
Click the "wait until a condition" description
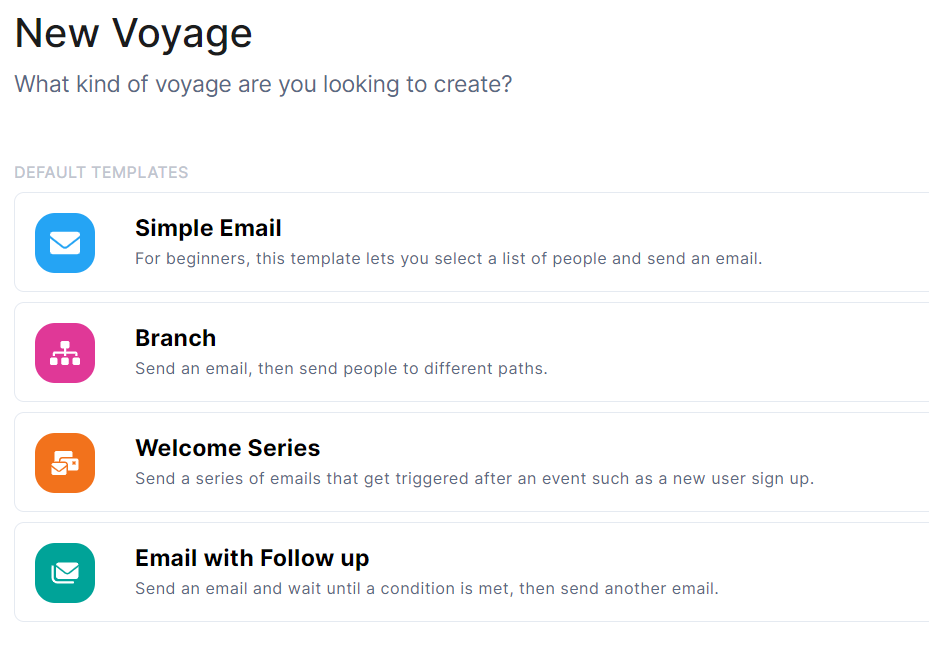[426, 589]
